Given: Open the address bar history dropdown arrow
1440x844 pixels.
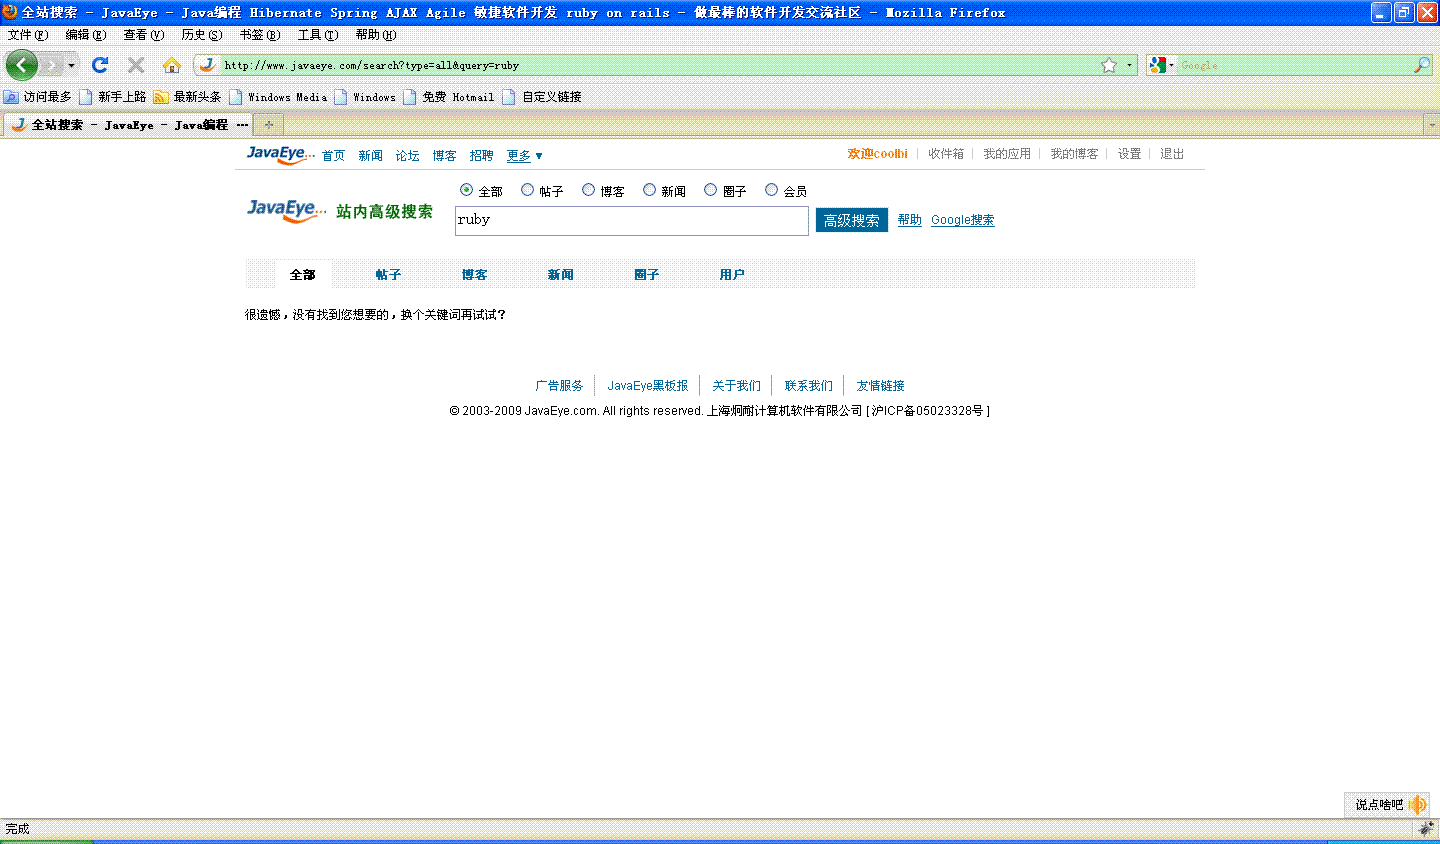Looking at the screenshot, I should [x=1130, y=65].
